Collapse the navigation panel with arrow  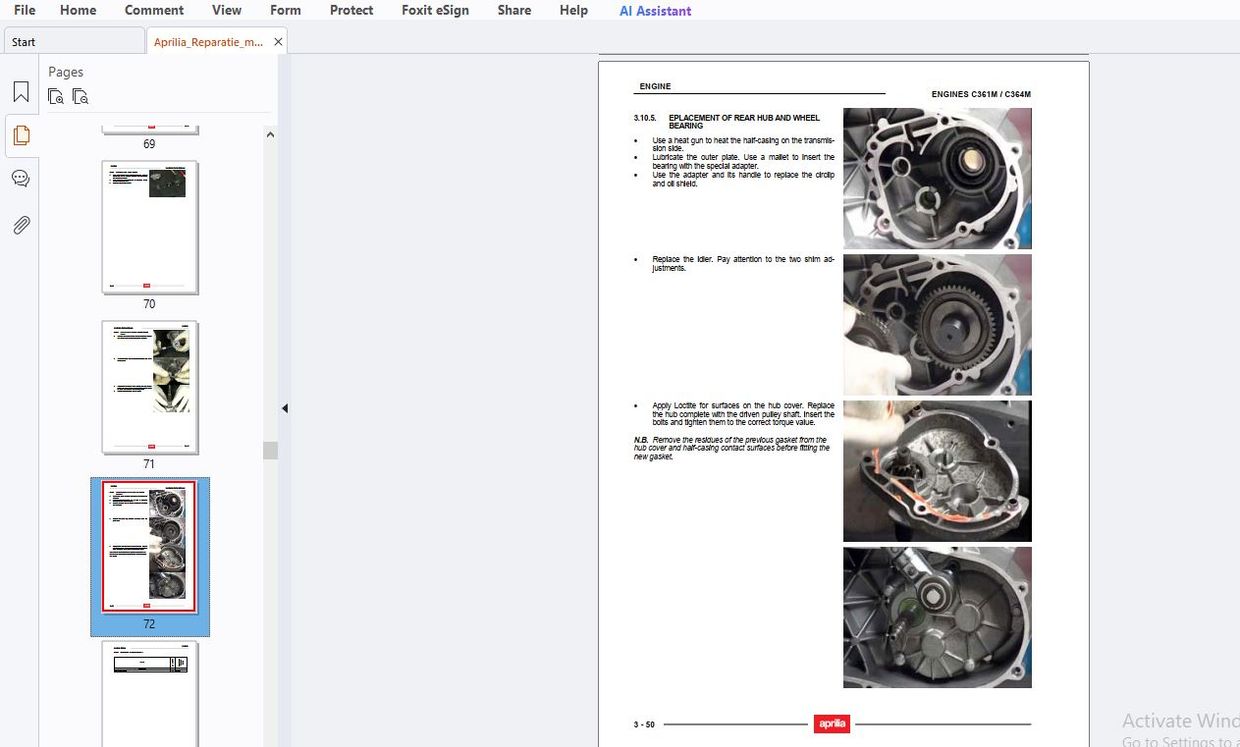(284, 408)
